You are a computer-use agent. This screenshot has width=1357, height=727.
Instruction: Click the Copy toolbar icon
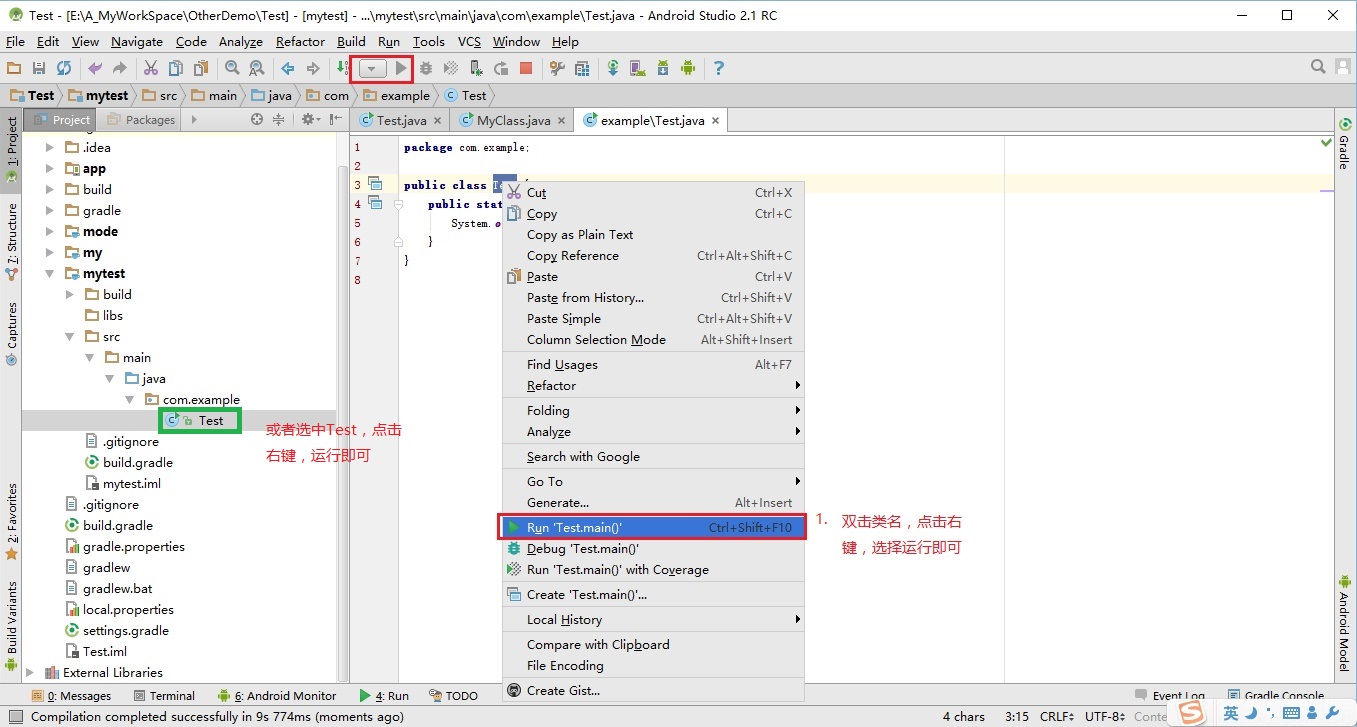click(176, 68)
